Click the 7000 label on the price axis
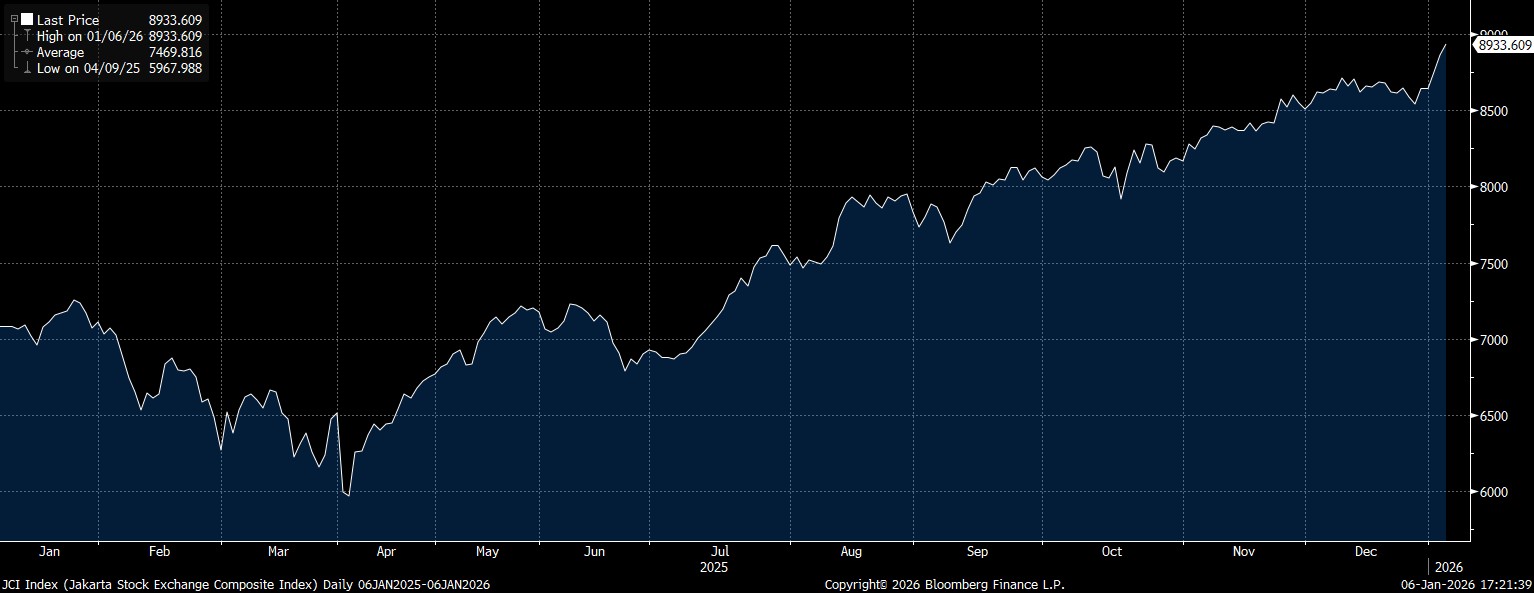The image size is (1534, 593). pos(1492,340)
